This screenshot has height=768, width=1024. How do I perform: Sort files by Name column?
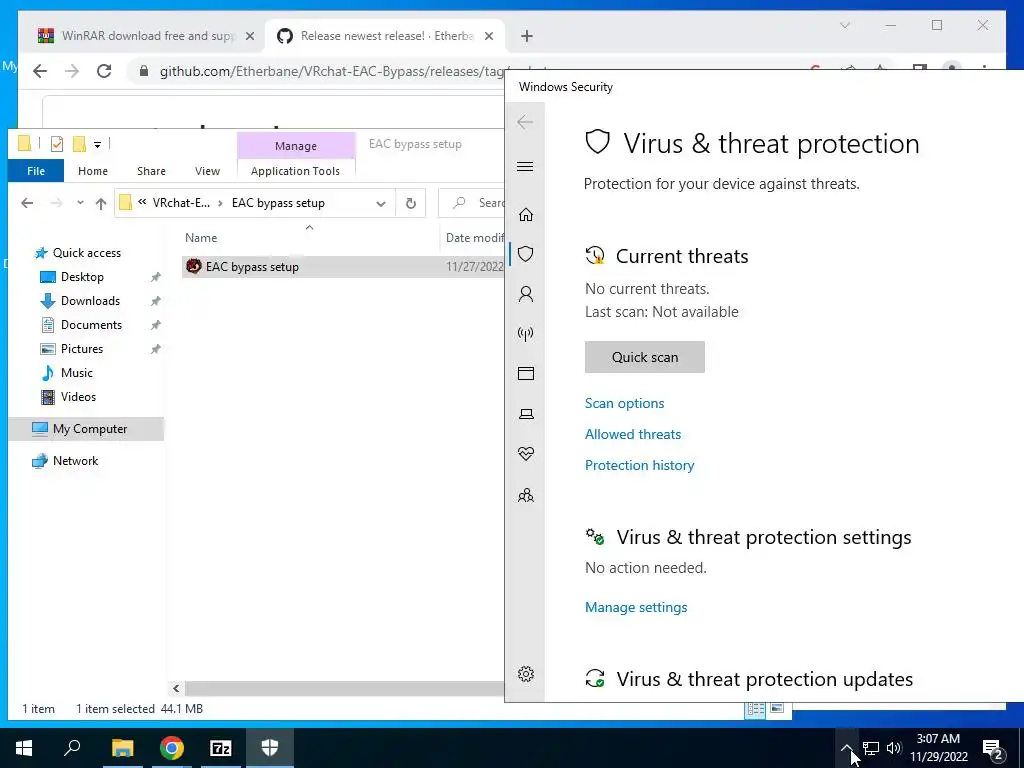pyautogui.click(x=201, y=238)
